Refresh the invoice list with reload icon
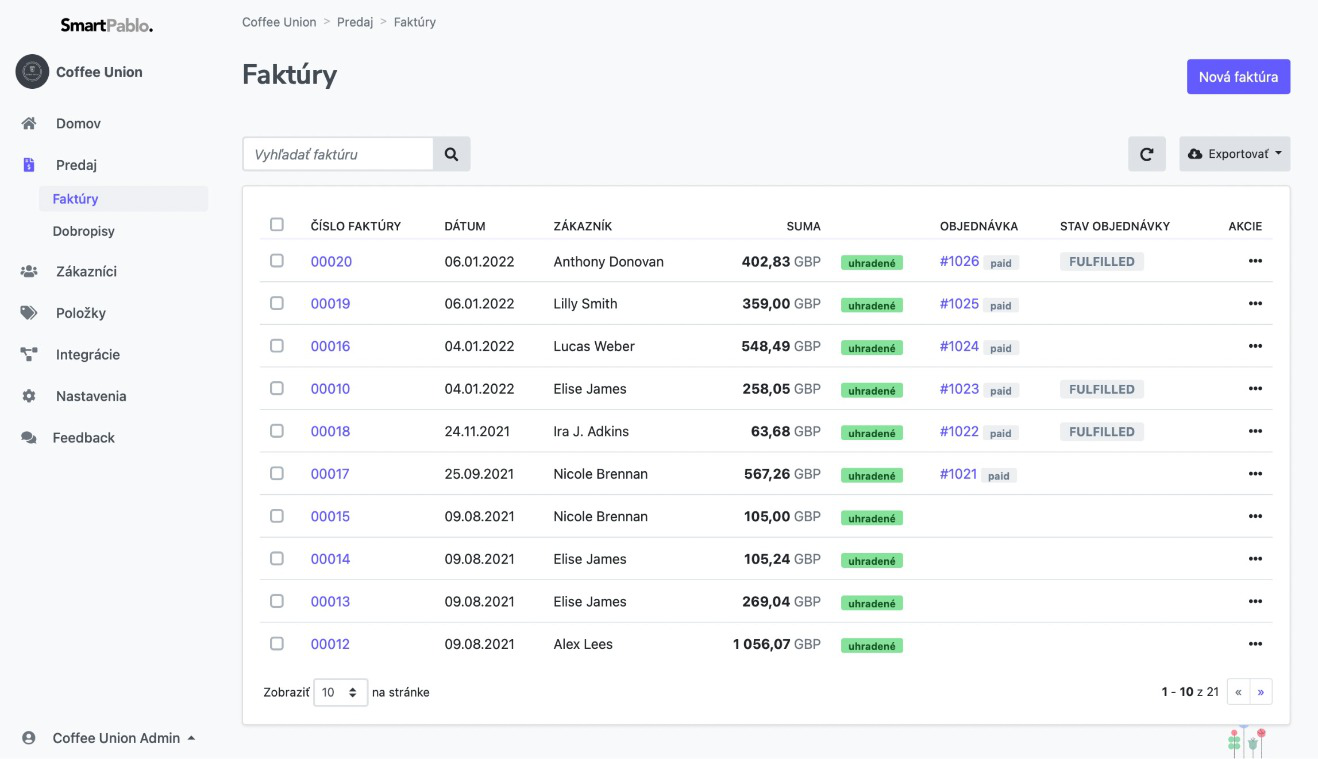 pos(1147,153)
